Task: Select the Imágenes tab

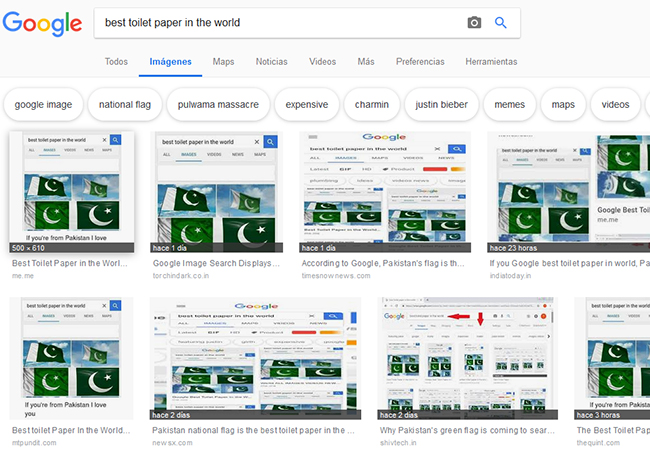Action: [170, 62]
